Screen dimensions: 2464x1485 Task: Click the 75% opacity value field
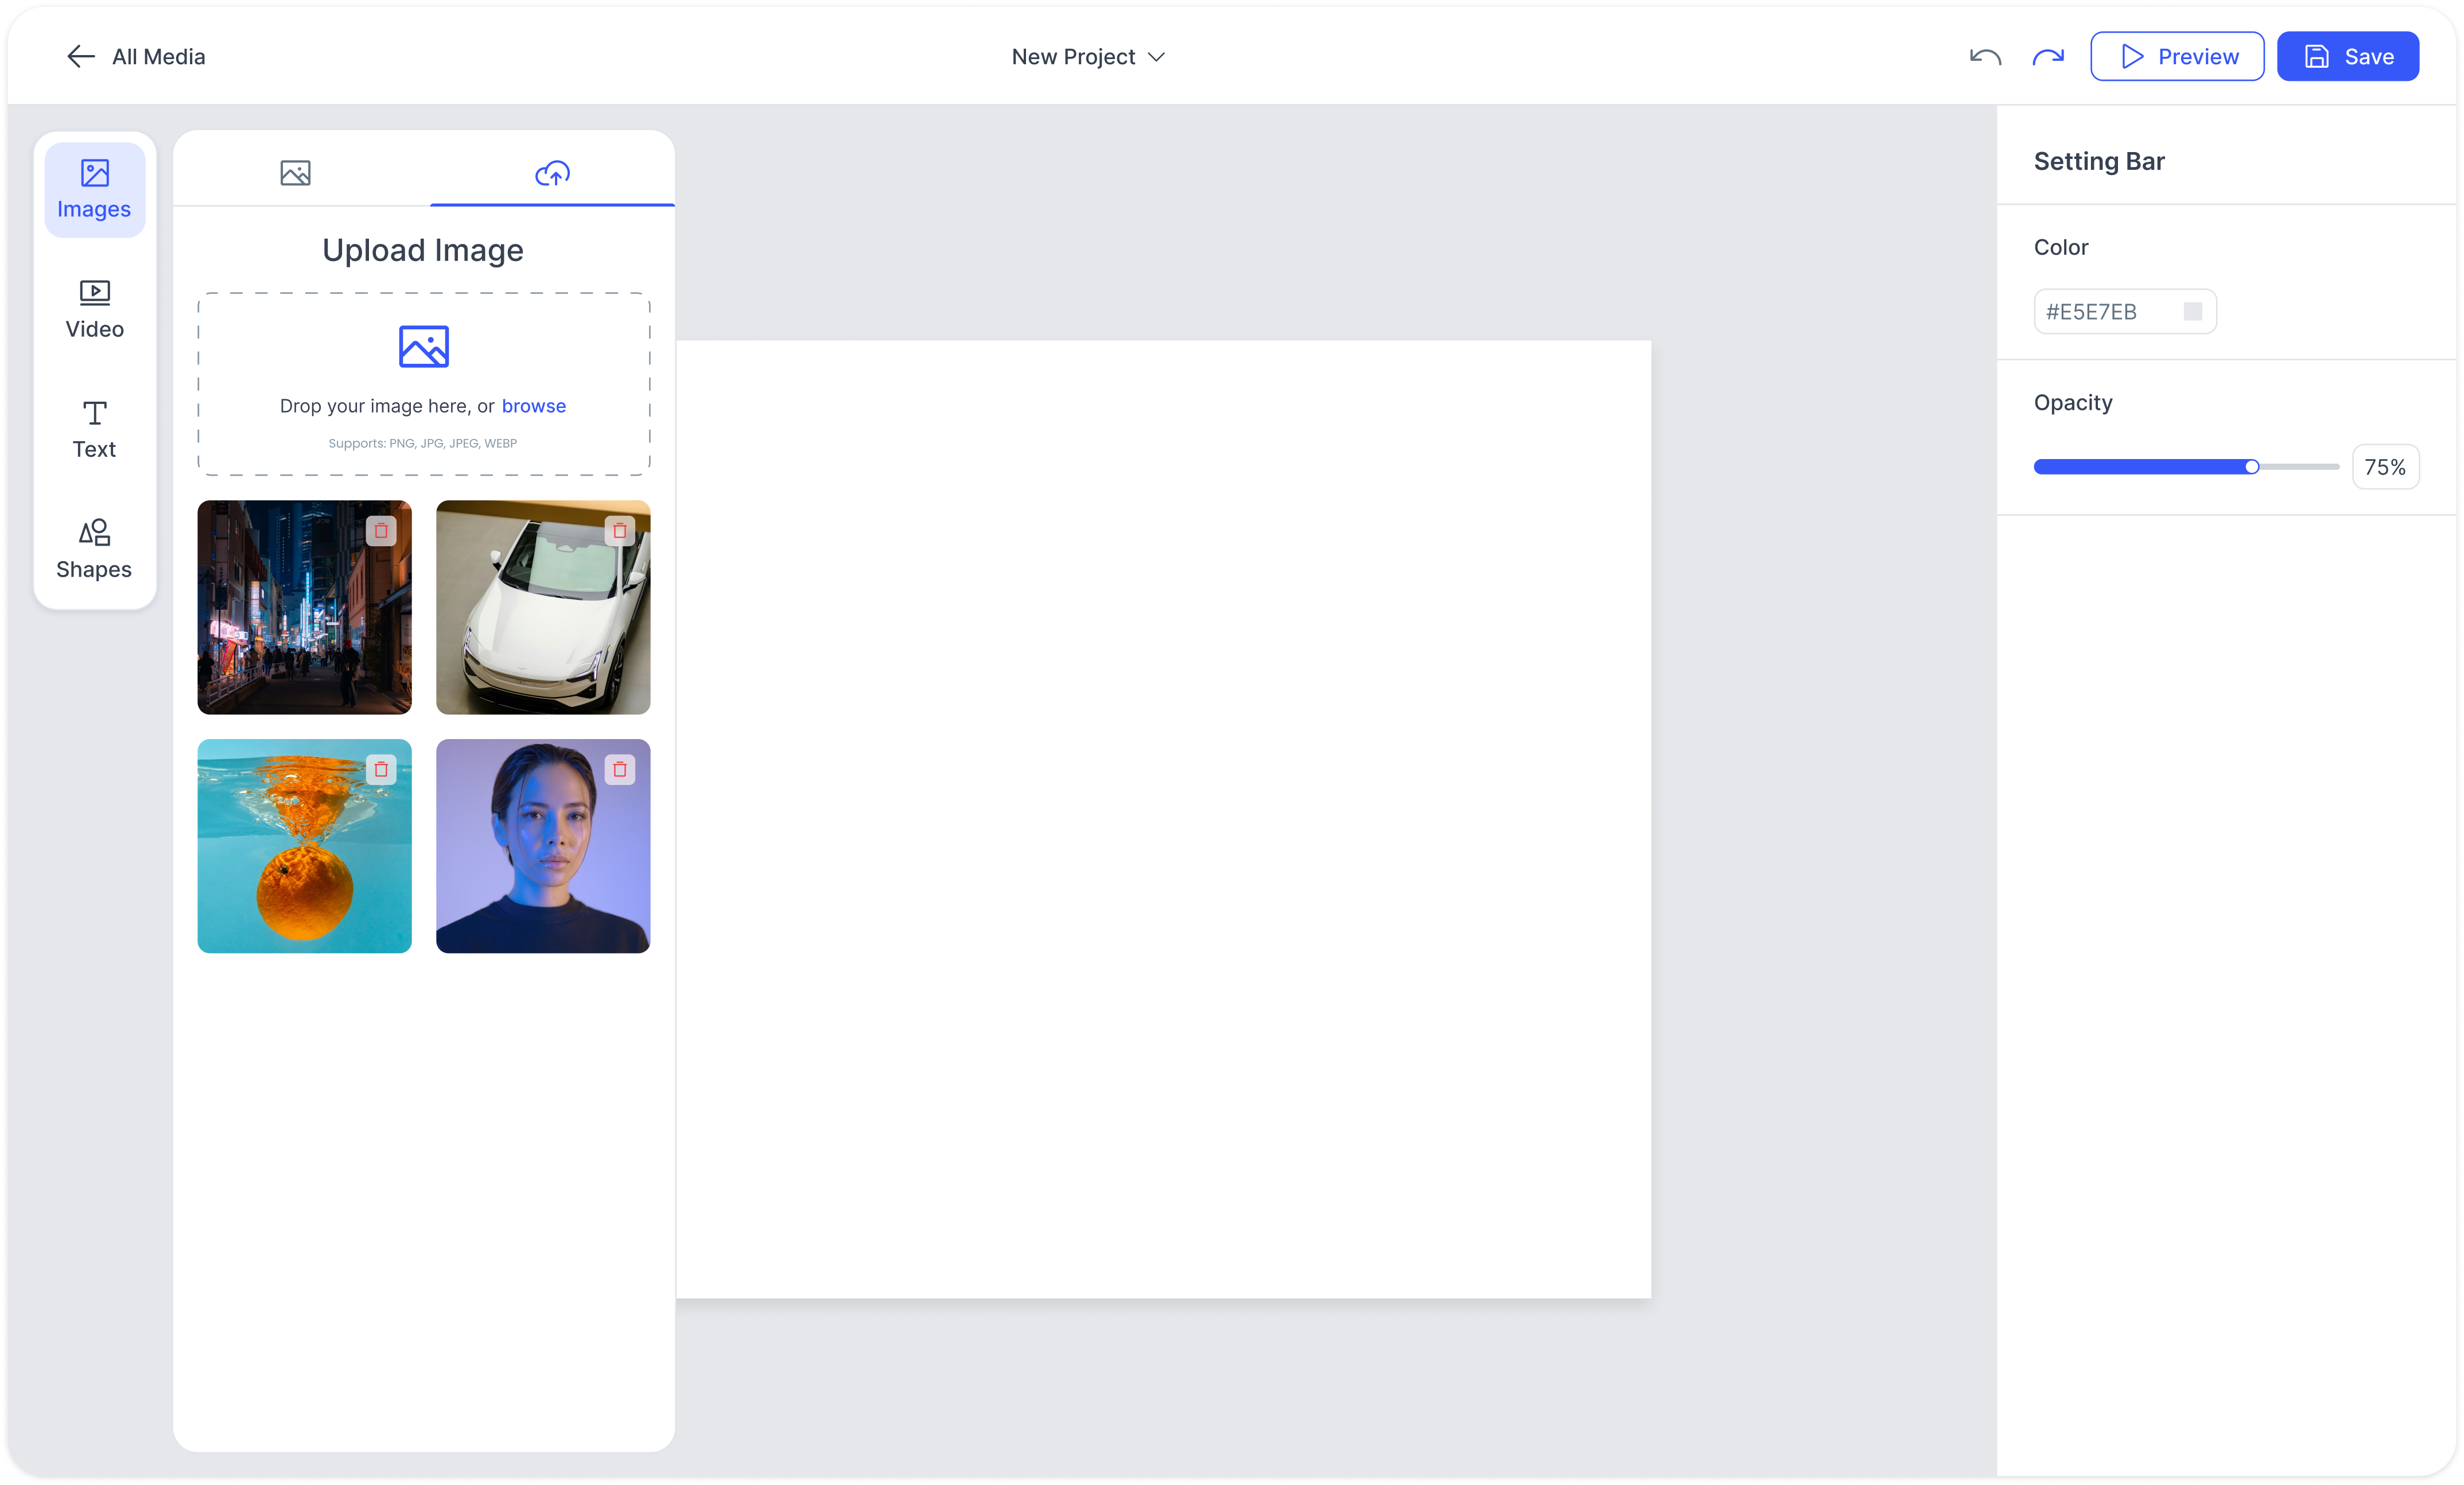2385,467
